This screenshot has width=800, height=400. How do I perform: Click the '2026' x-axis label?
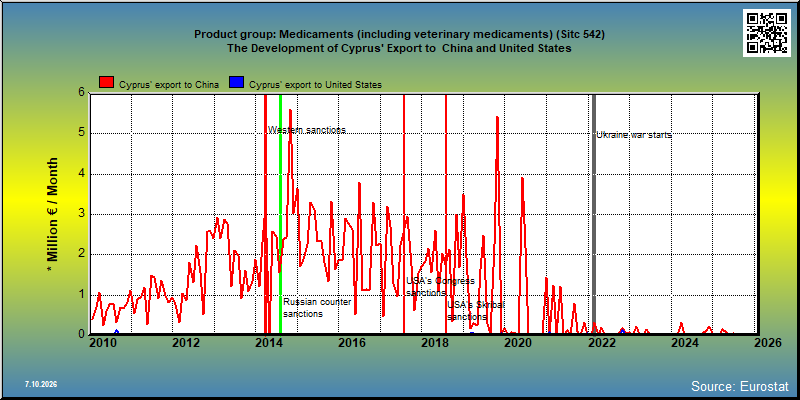click(769, 343)
